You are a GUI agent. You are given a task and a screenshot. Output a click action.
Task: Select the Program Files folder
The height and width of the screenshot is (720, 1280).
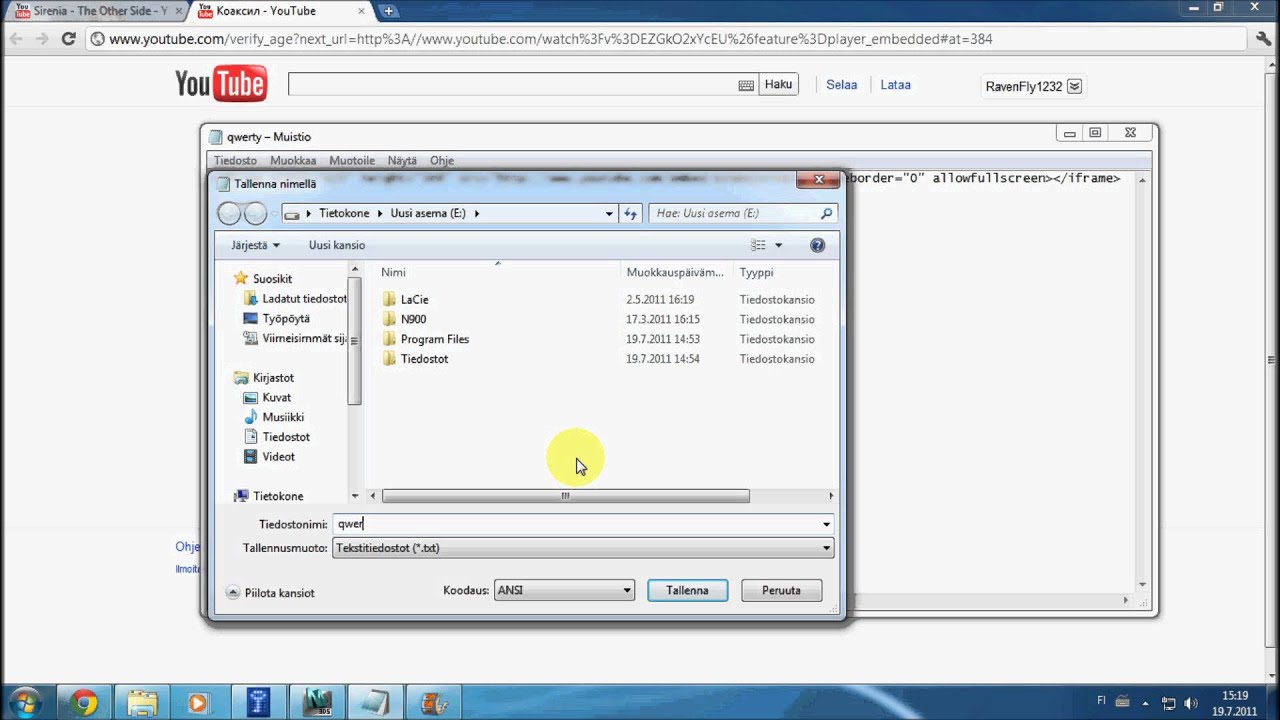434,339
